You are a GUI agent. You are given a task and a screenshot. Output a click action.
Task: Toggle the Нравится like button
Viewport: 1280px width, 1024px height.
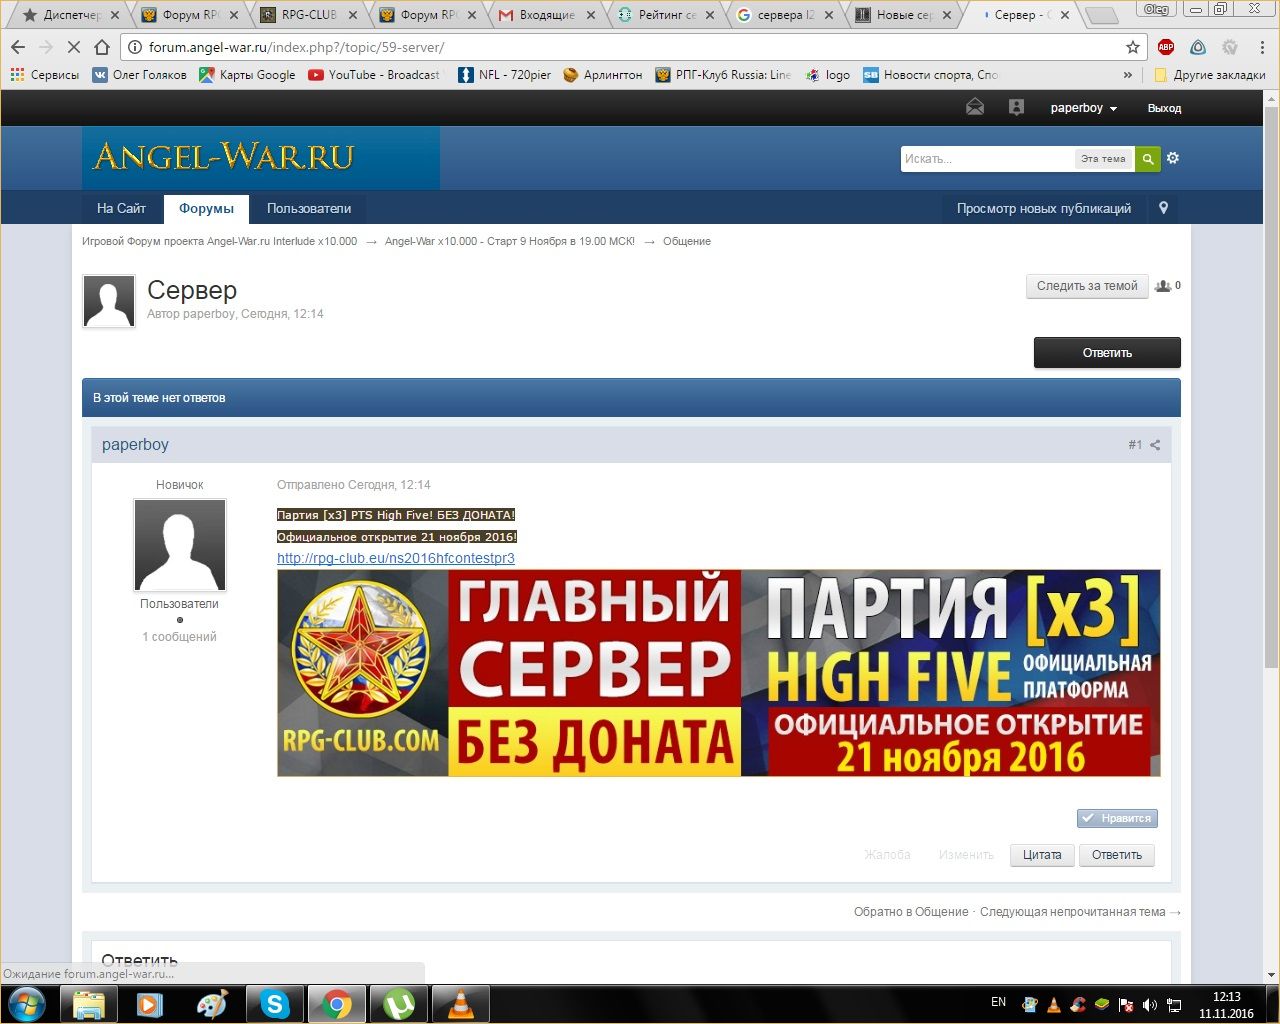click(1117, 818)
